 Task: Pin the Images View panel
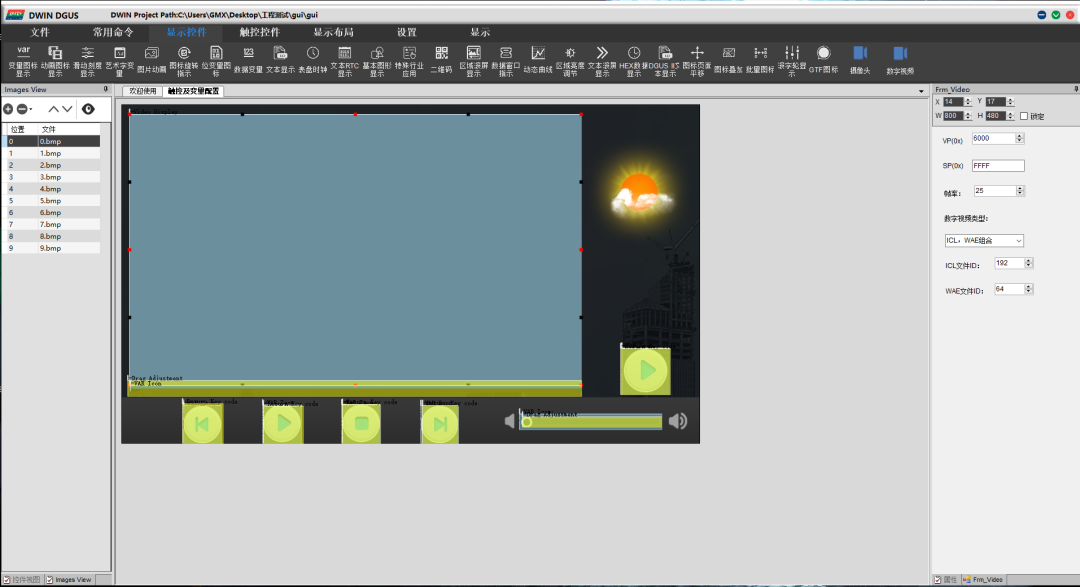(x=105, y=90)
